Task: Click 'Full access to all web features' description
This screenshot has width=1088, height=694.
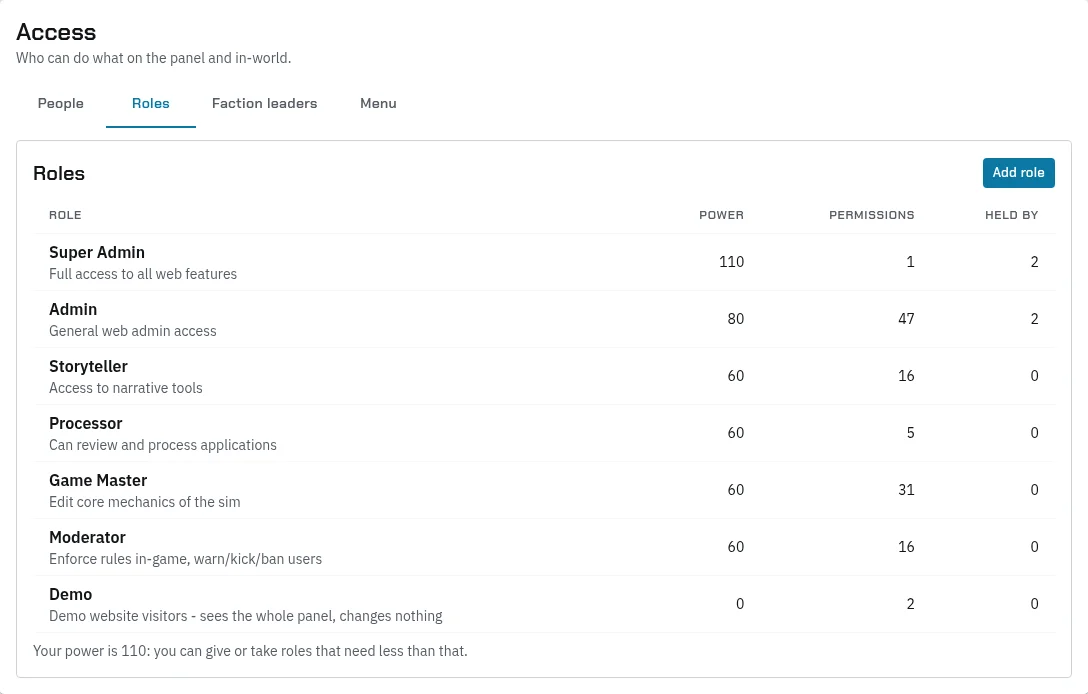Action: pos(143,274)
